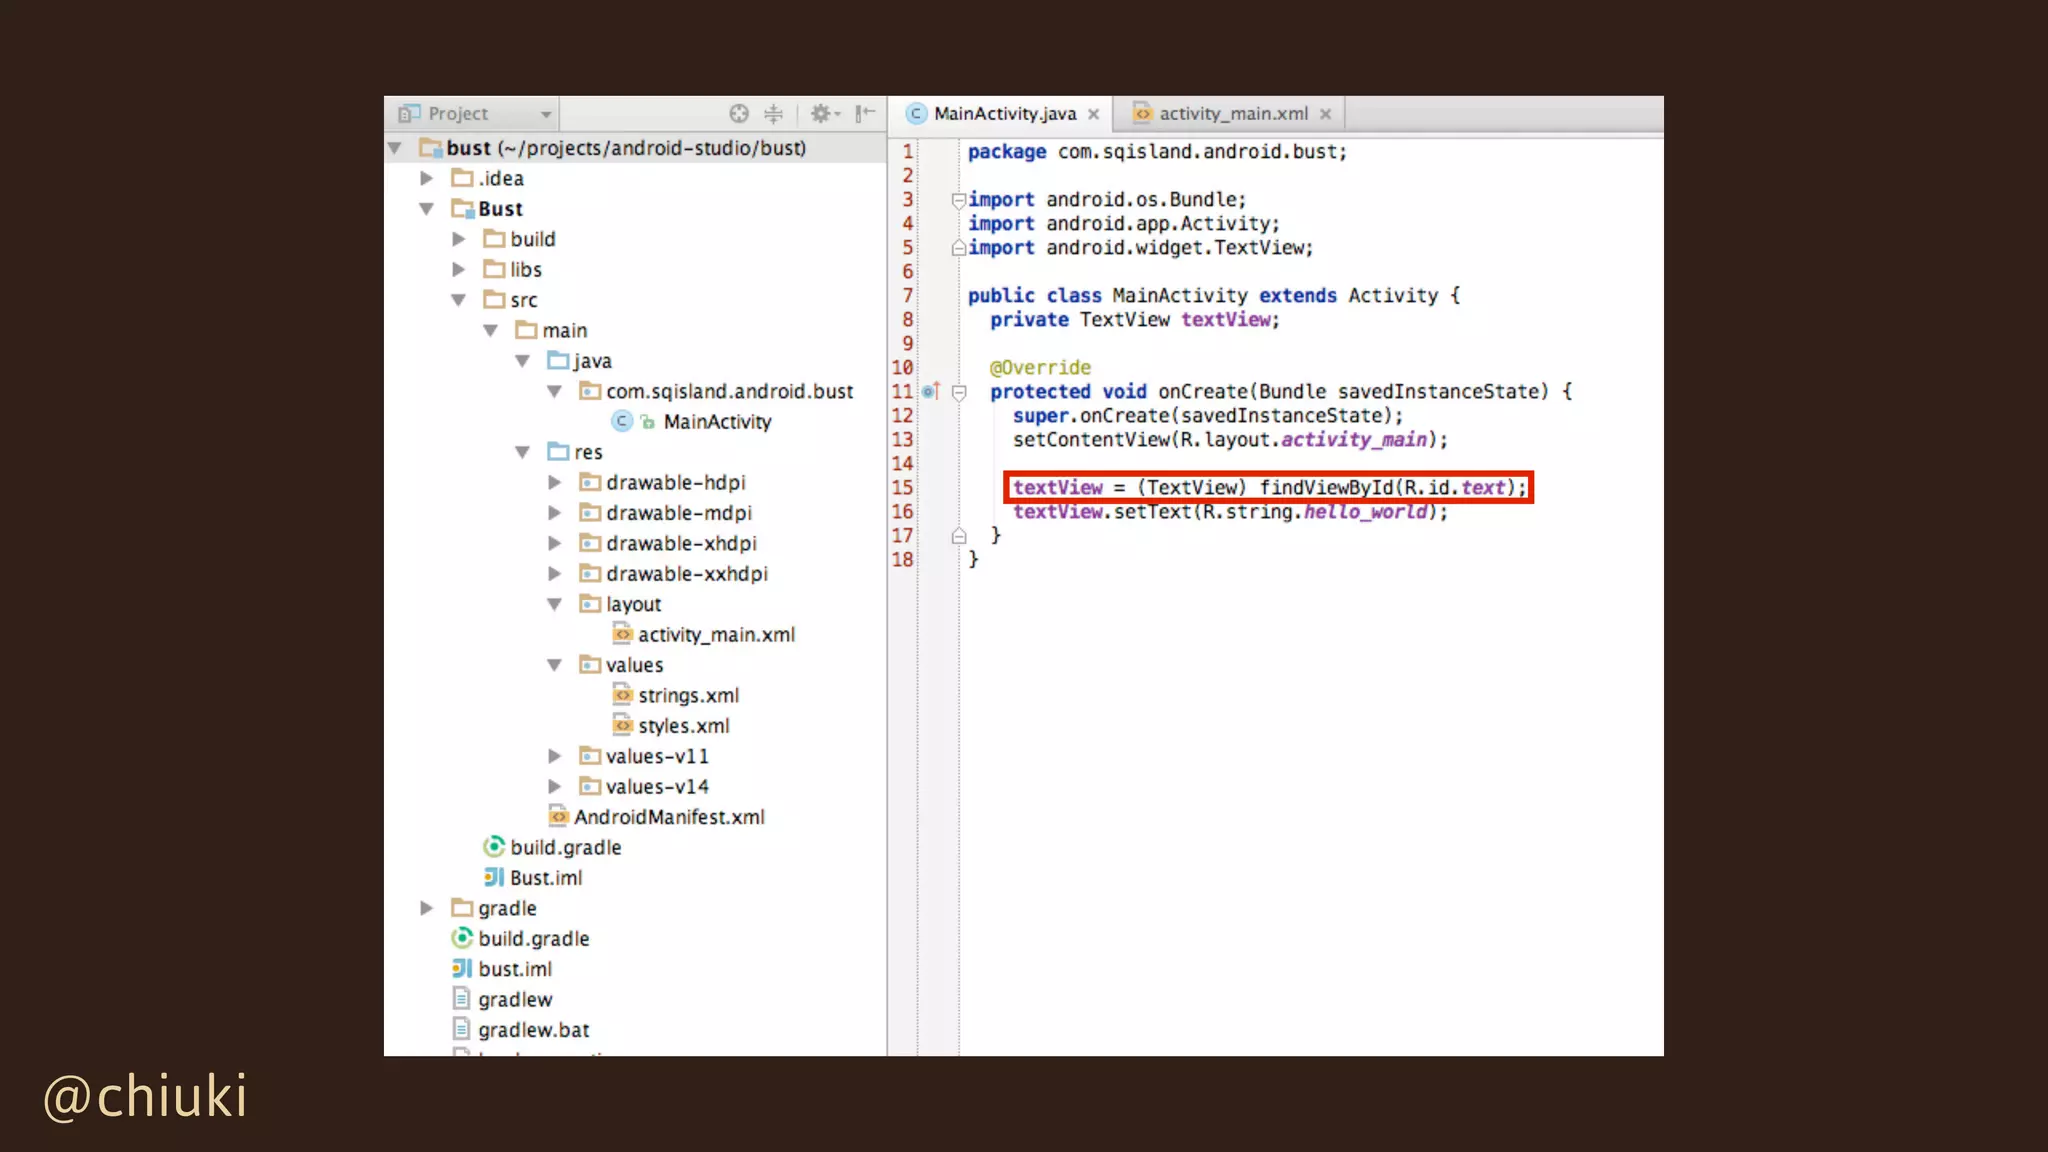Click the Collapse All icon in Project panel

tap(773, 114)
